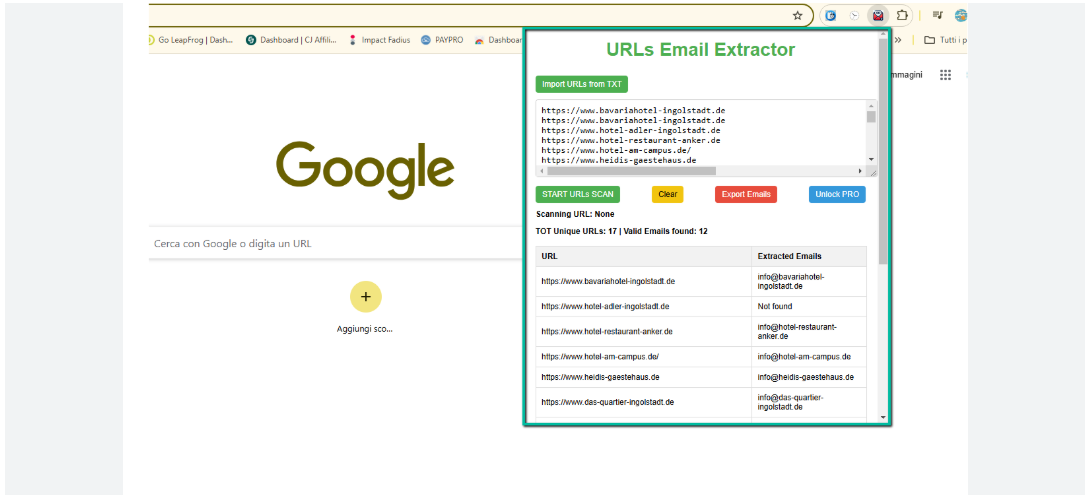Select the info@das-quartier-ingolstadt.de email cell
Screen dimensions: 1085x495
pyautogui.click(x=809, y=402)
